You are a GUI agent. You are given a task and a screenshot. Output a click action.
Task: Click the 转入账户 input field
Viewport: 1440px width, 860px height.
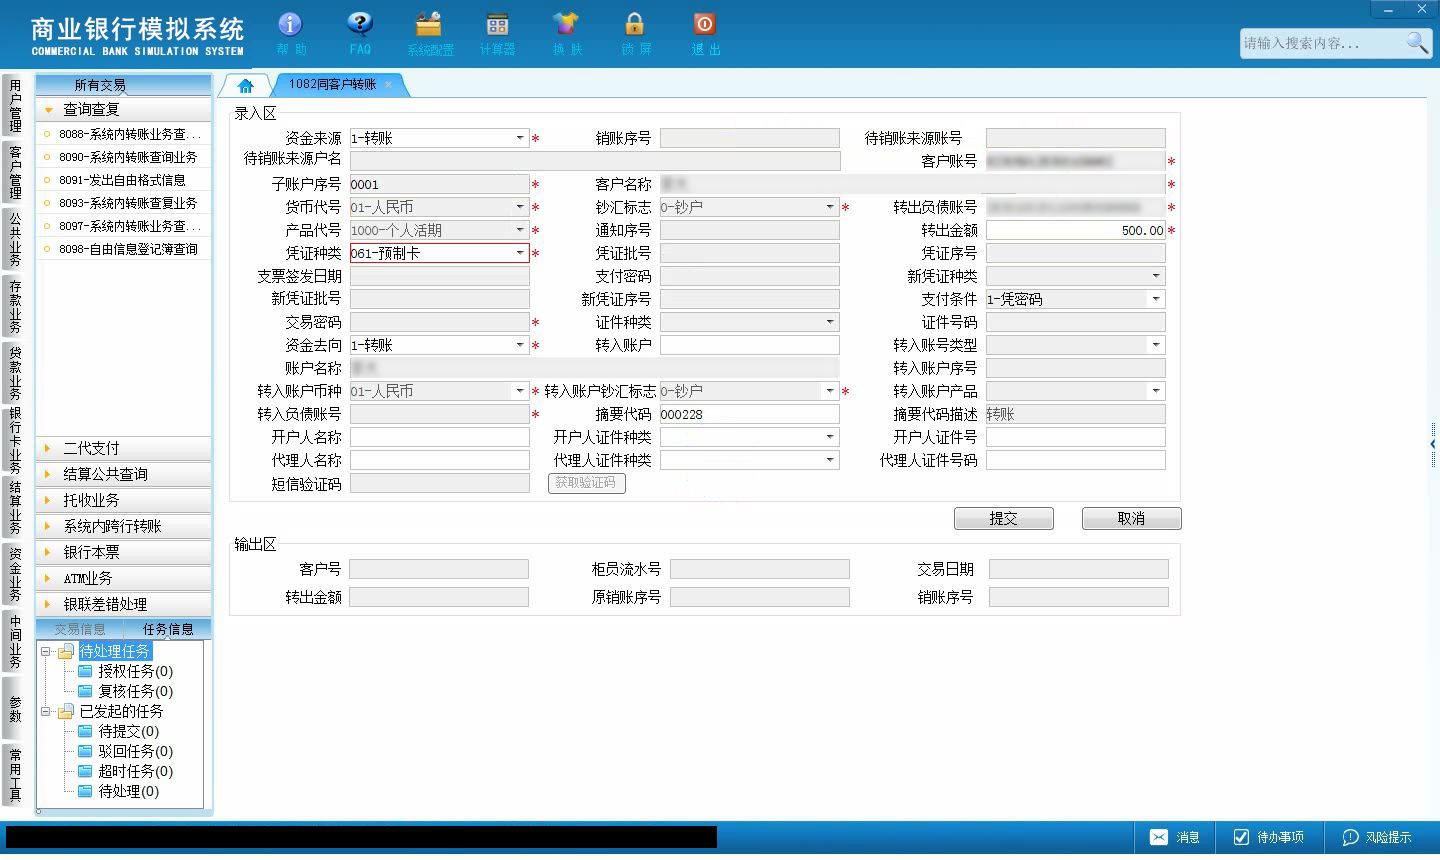(x=749, y=345)
